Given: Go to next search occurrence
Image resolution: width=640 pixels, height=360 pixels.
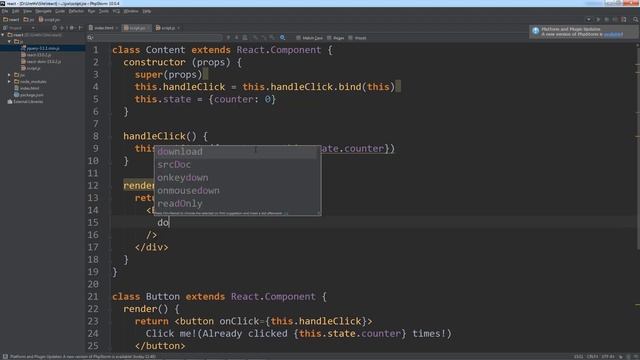Looking at the screenshot, I should pos(236,38).
